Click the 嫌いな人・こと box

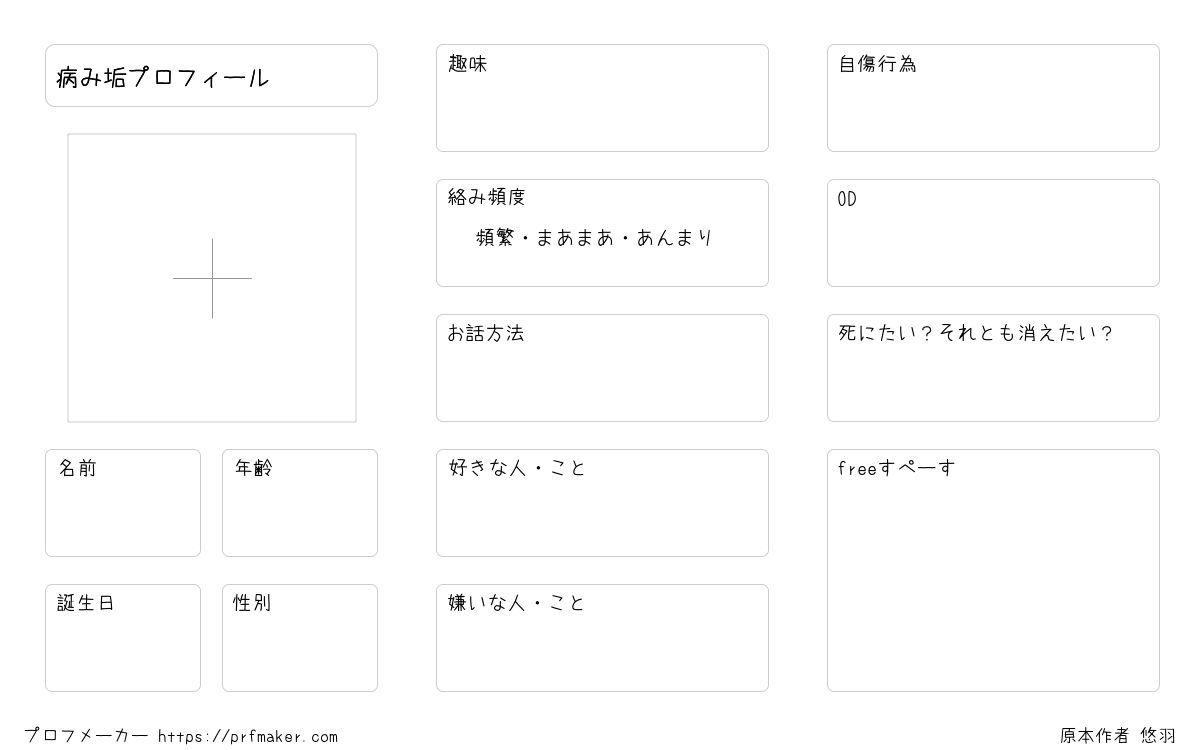[602, 638]
